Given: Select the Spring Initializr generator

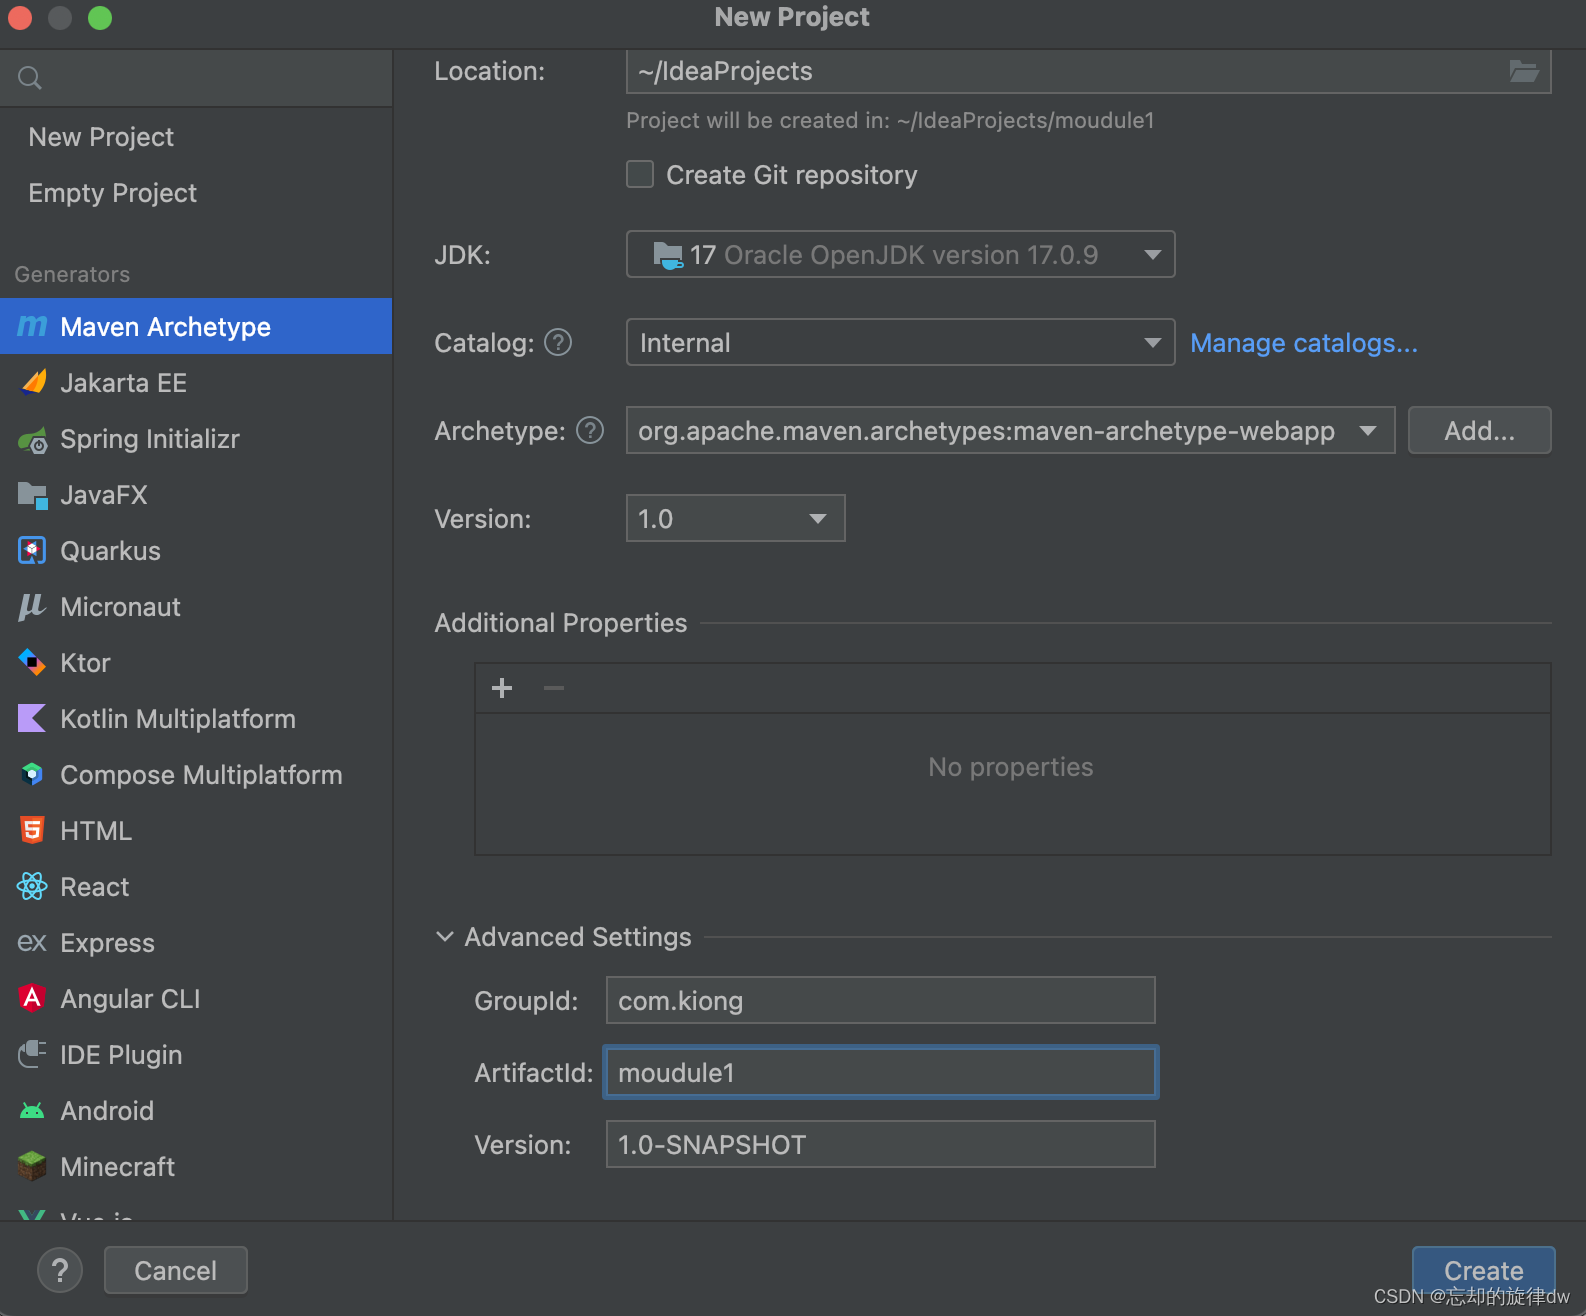Looking at the screenshot, I should 196,439.
